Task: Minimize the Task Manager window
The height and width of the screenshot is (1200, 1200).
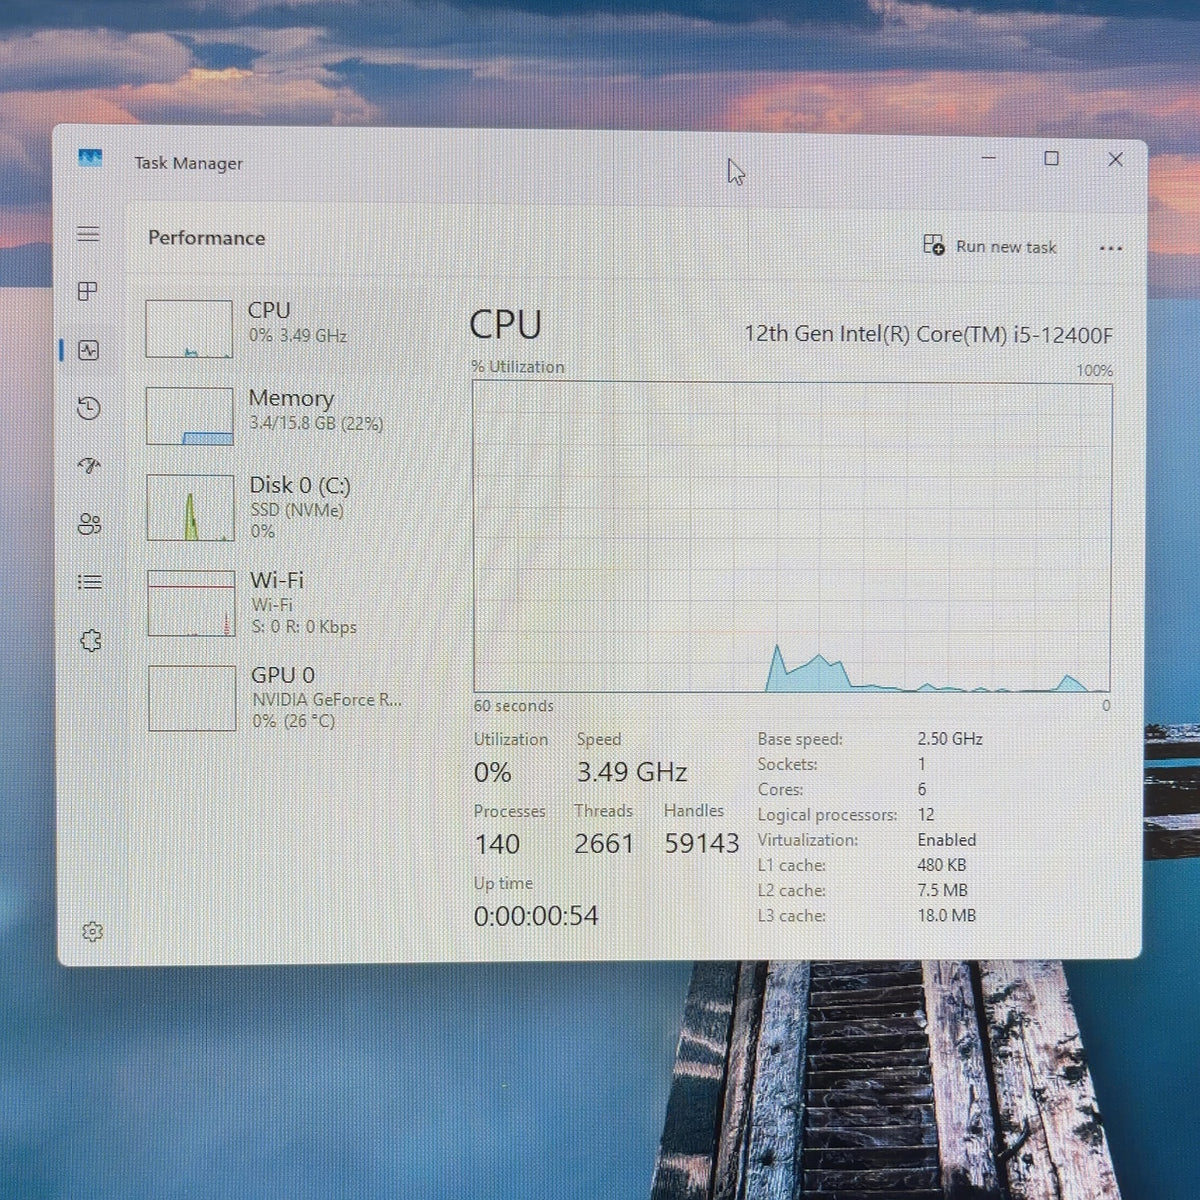Action: pos(989,158)
